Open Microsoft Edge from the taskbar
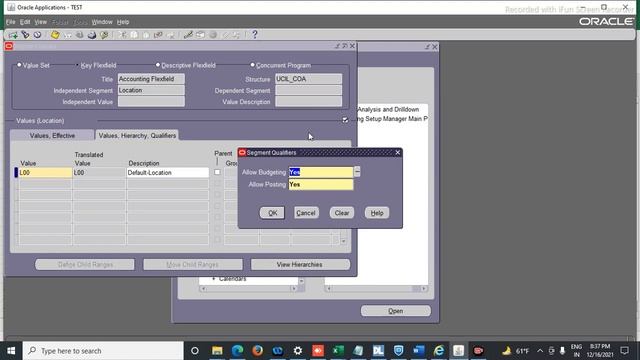Screen dimensions: 640x360 [237, 351]
